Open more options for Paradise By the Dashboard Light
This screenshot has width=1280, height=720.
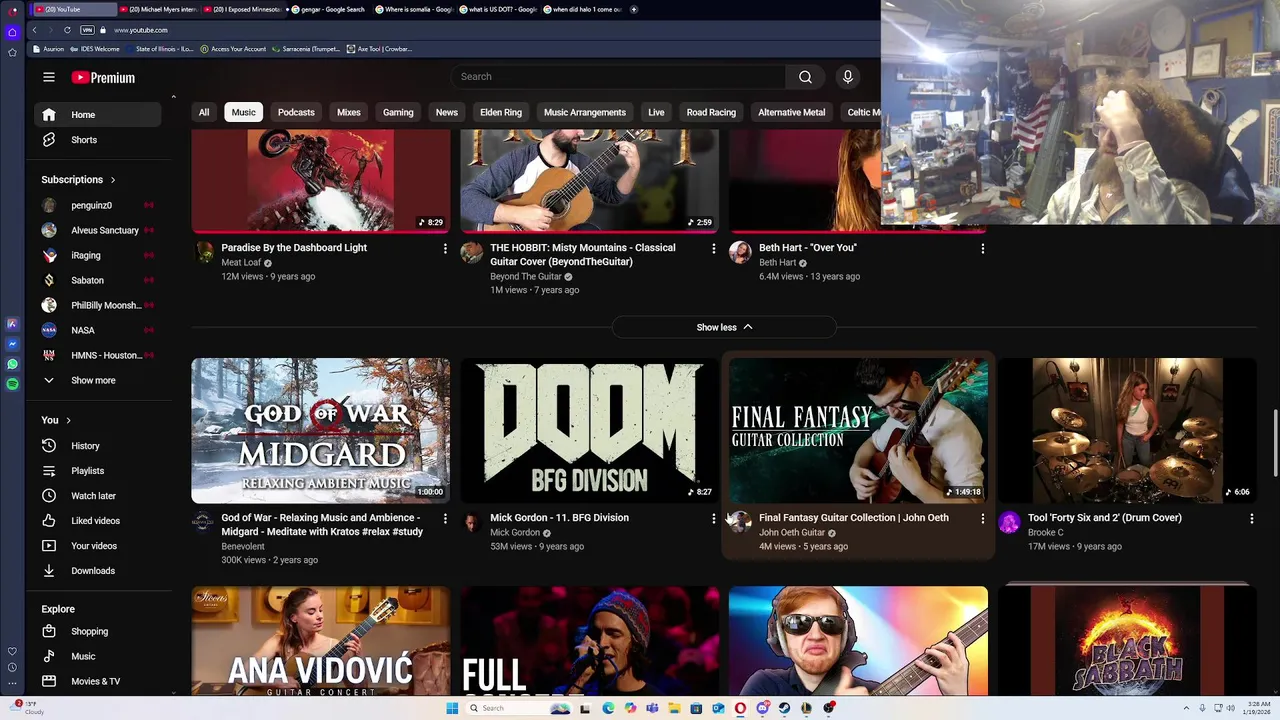tap(445, 248)
